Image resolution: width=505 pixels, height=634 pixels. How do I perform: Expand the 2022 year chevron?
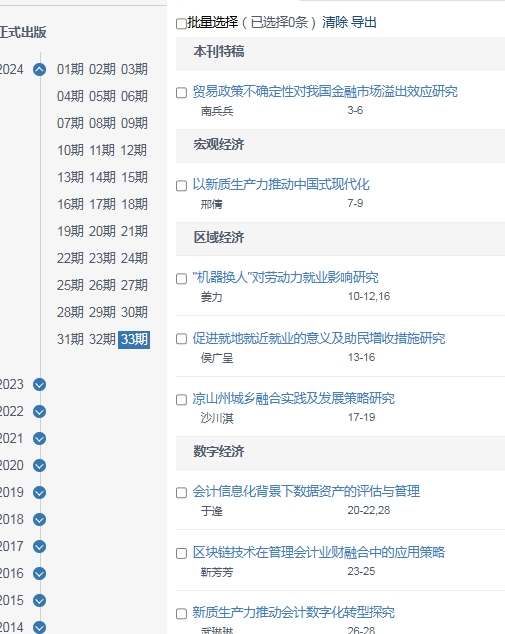pos(39,412)
